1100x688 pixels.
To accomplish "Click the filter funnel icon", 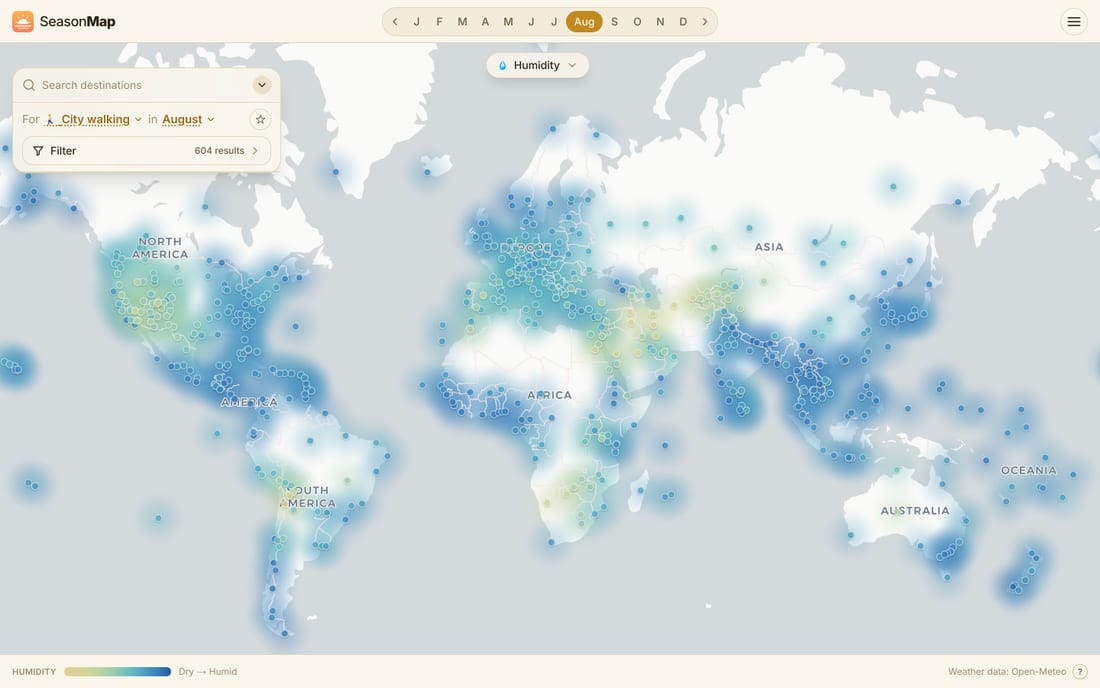I will pyautogui.click(x=38, y=151).
